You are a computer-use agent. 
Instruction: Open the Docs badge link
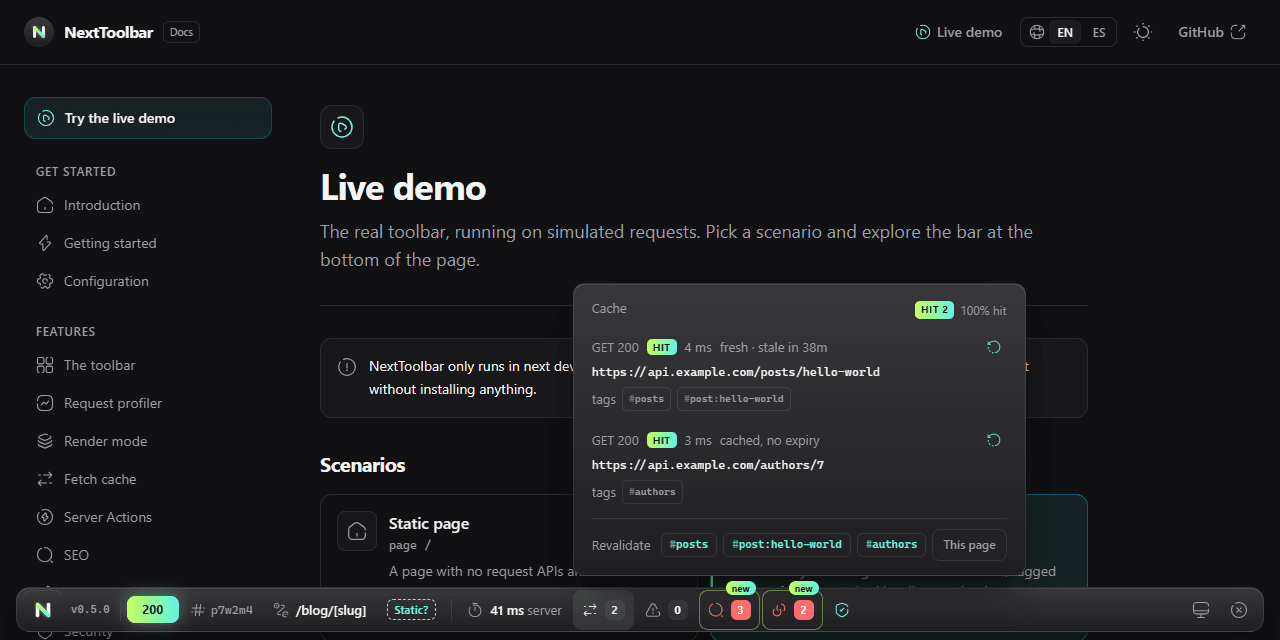point(181,32)
